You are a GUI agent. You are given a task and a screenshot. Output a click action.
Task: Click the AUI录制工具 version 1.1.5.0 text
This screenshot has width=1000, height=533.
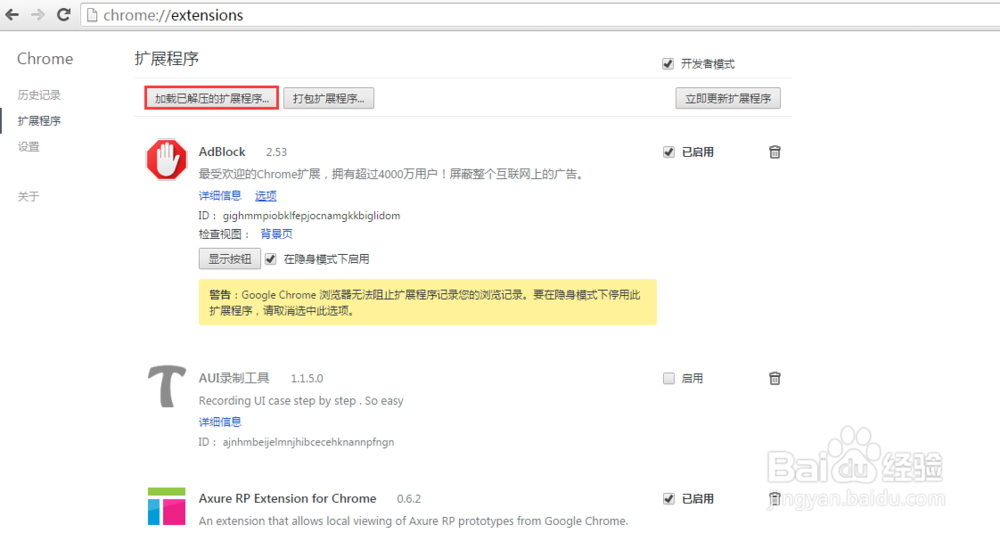tap(307, 379)
